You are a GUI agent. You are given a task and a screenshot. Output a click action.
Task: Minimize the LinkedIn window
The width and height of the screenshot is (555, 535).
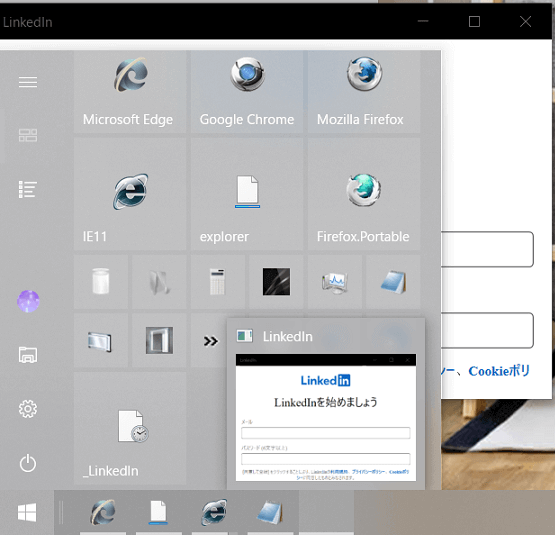(423, 22)
